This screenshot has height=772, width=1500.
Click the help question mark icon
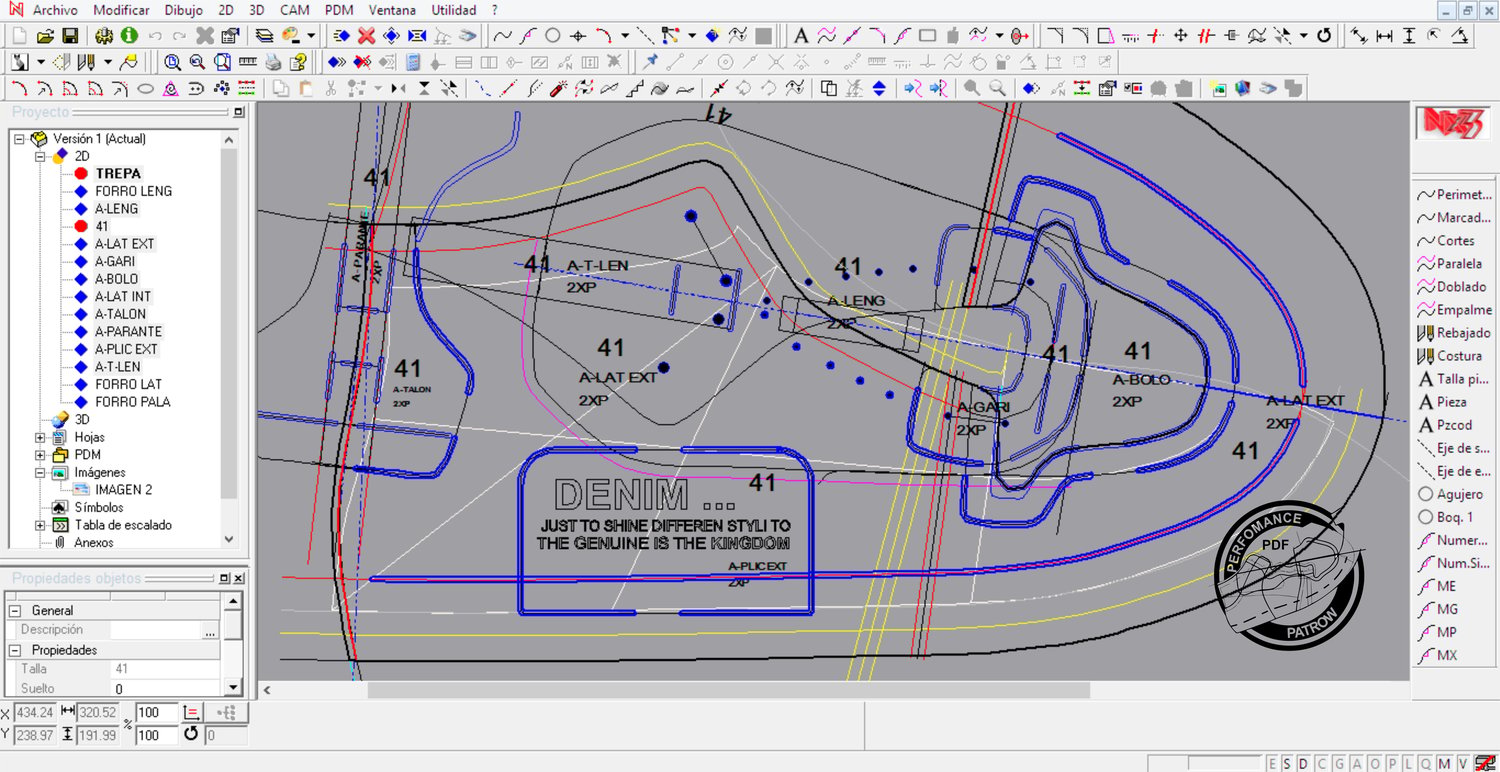coord(297,62)
